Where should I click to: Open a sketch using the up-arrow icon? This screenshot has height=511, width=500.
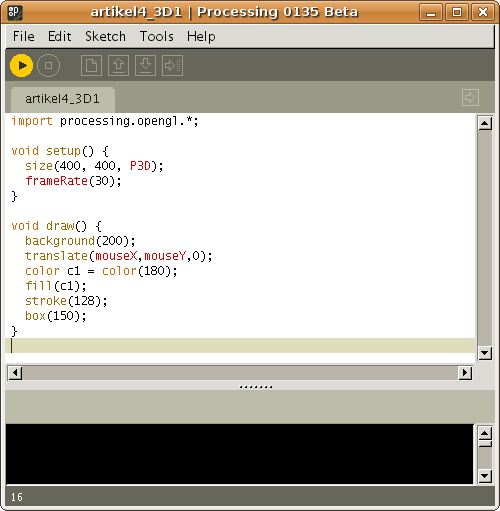(x=118, y=66)
